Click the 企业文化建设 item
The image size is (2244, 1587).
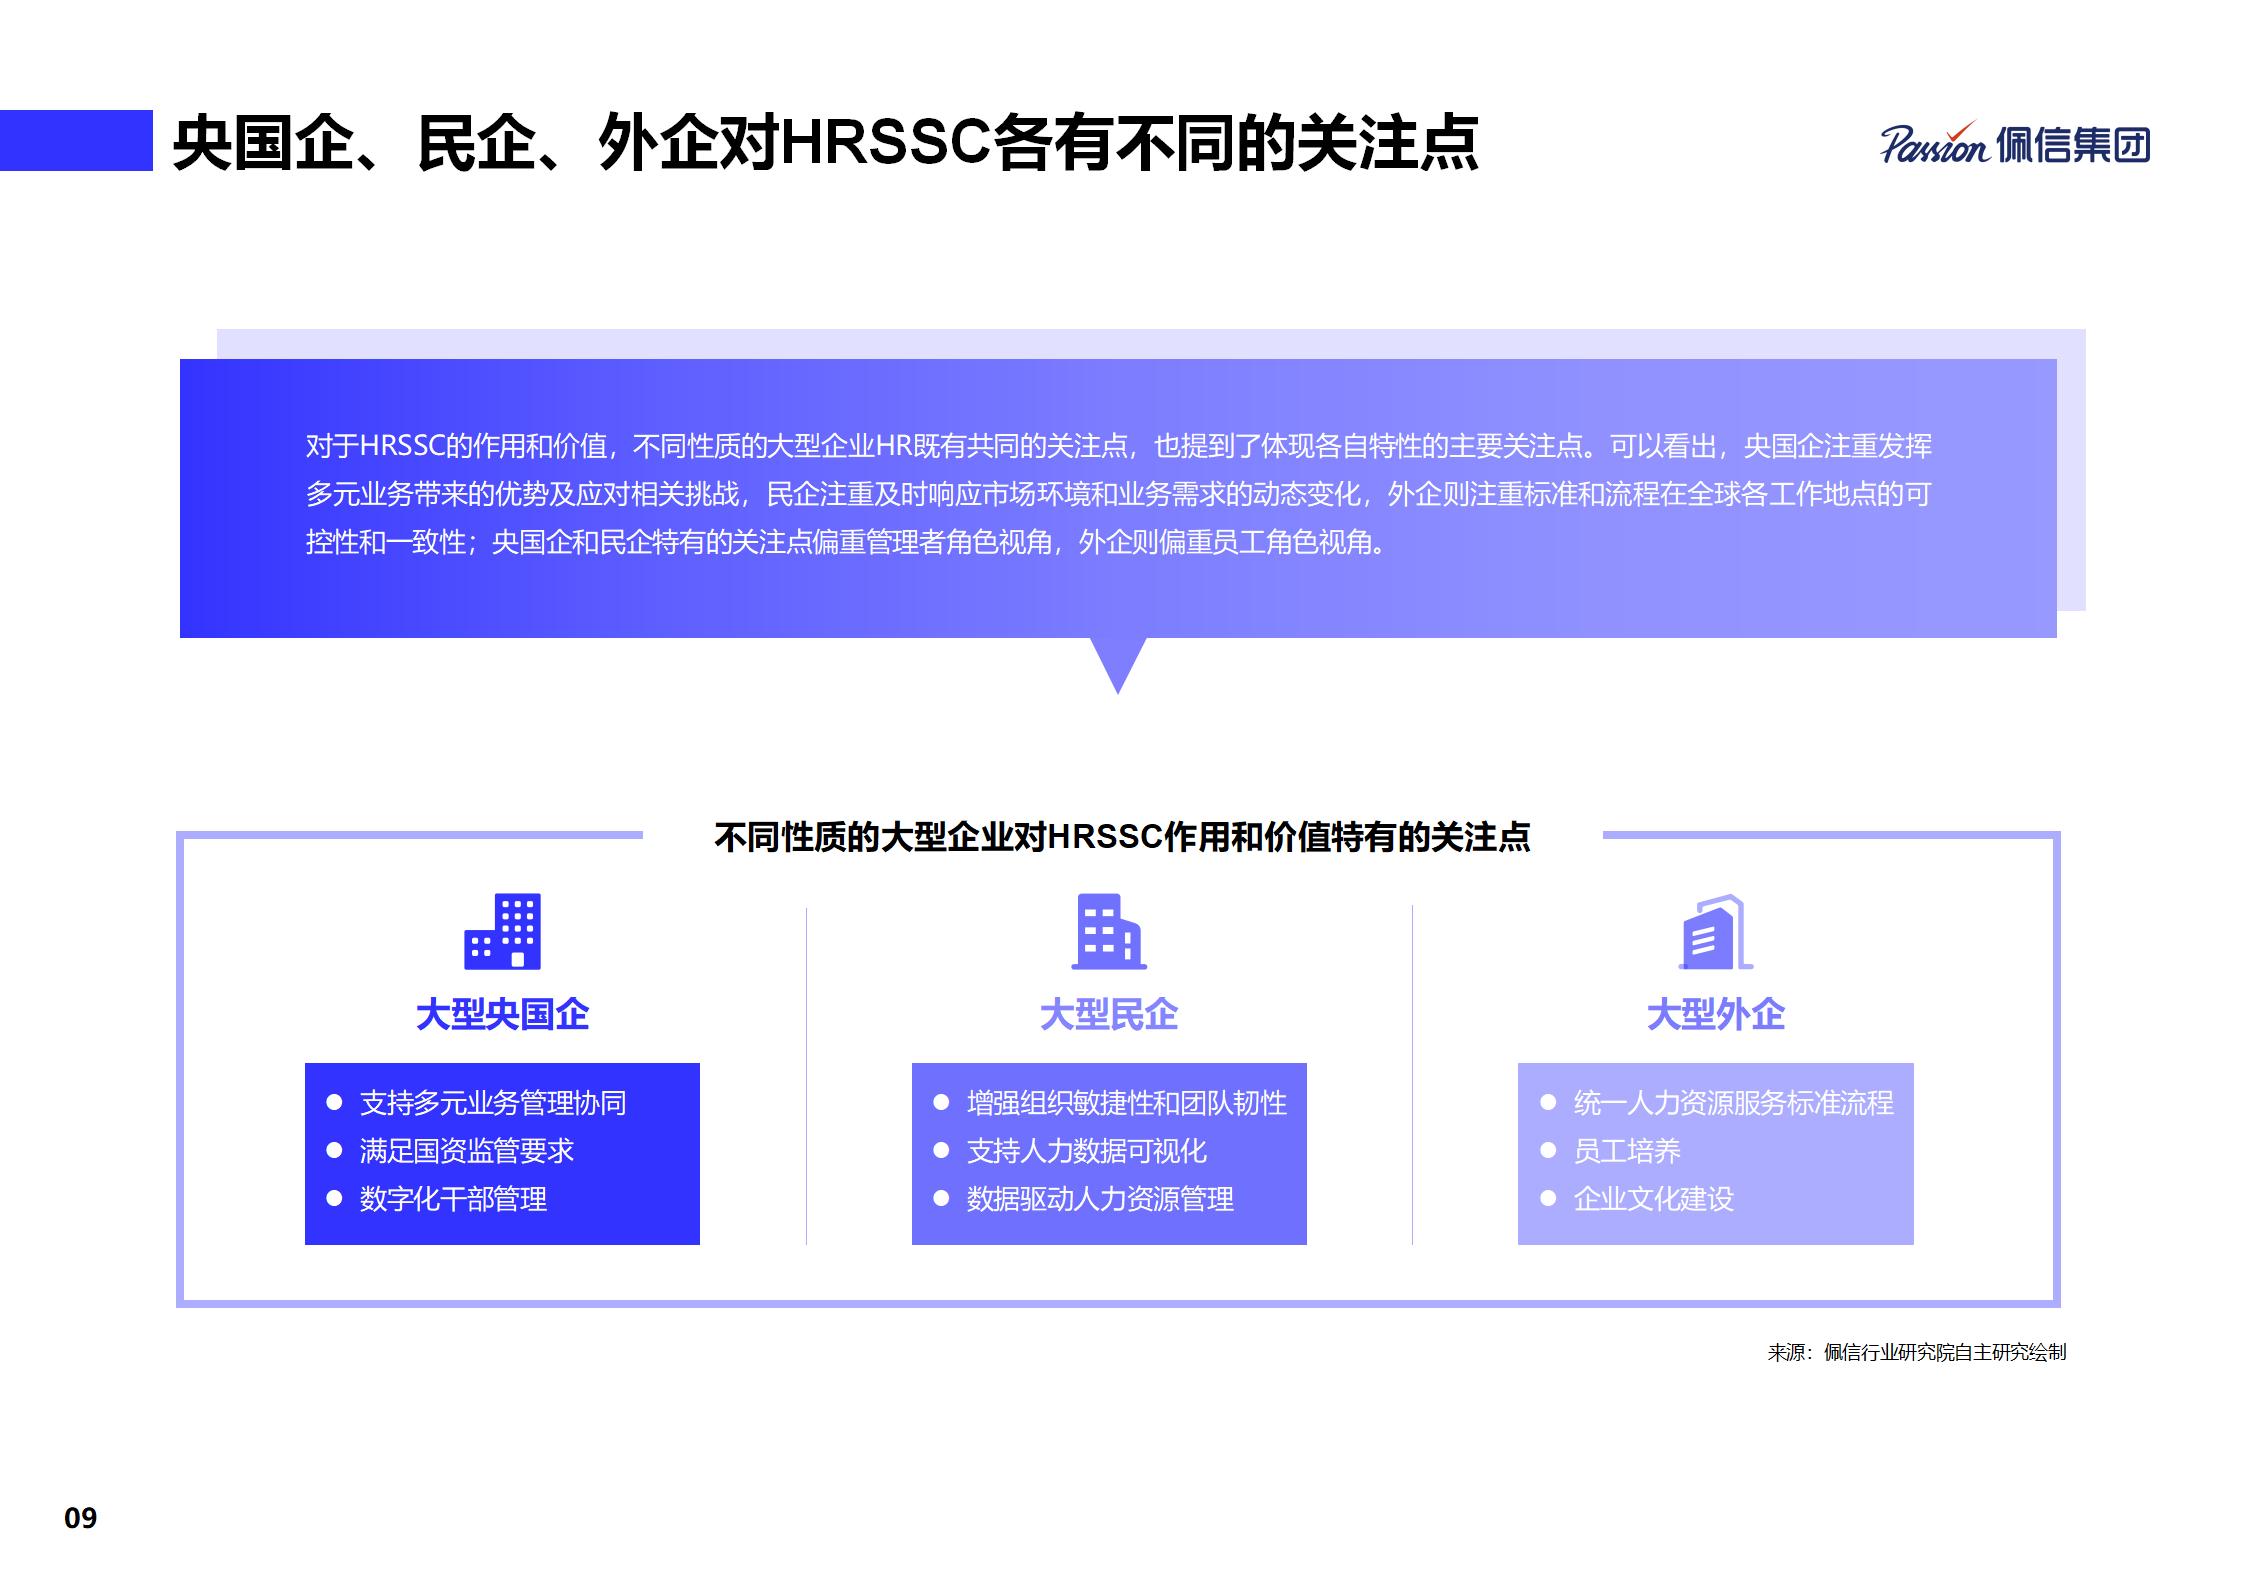point(1653,1199)
